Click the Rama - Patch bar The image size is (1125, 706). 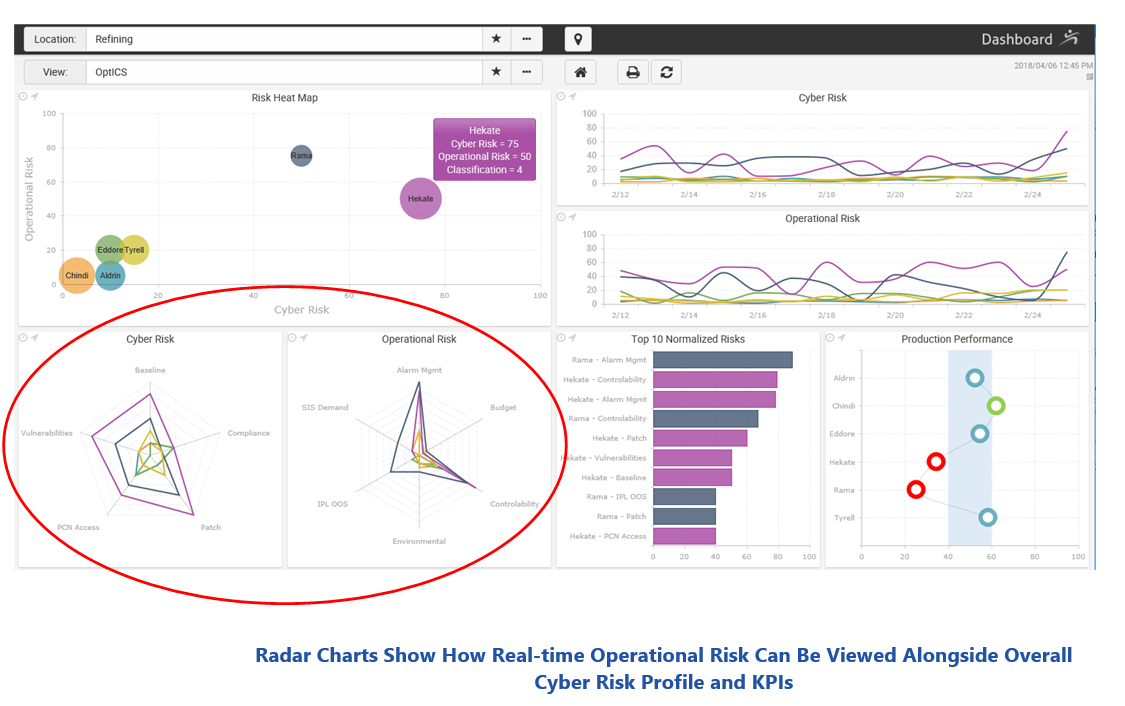pyautogui.click(x=684, y=516)
